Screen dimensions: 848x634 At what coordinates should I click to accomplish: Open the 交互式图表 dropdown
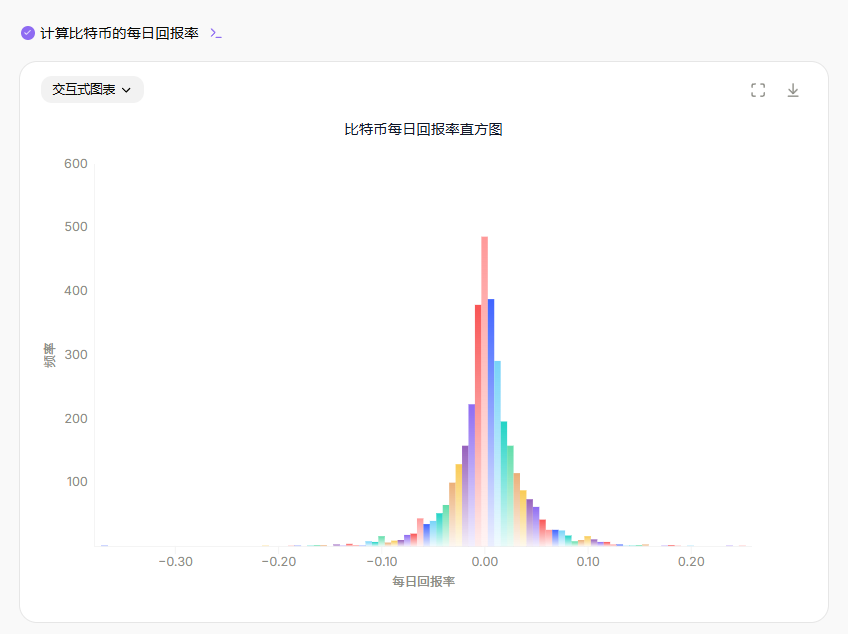[92, 90]
